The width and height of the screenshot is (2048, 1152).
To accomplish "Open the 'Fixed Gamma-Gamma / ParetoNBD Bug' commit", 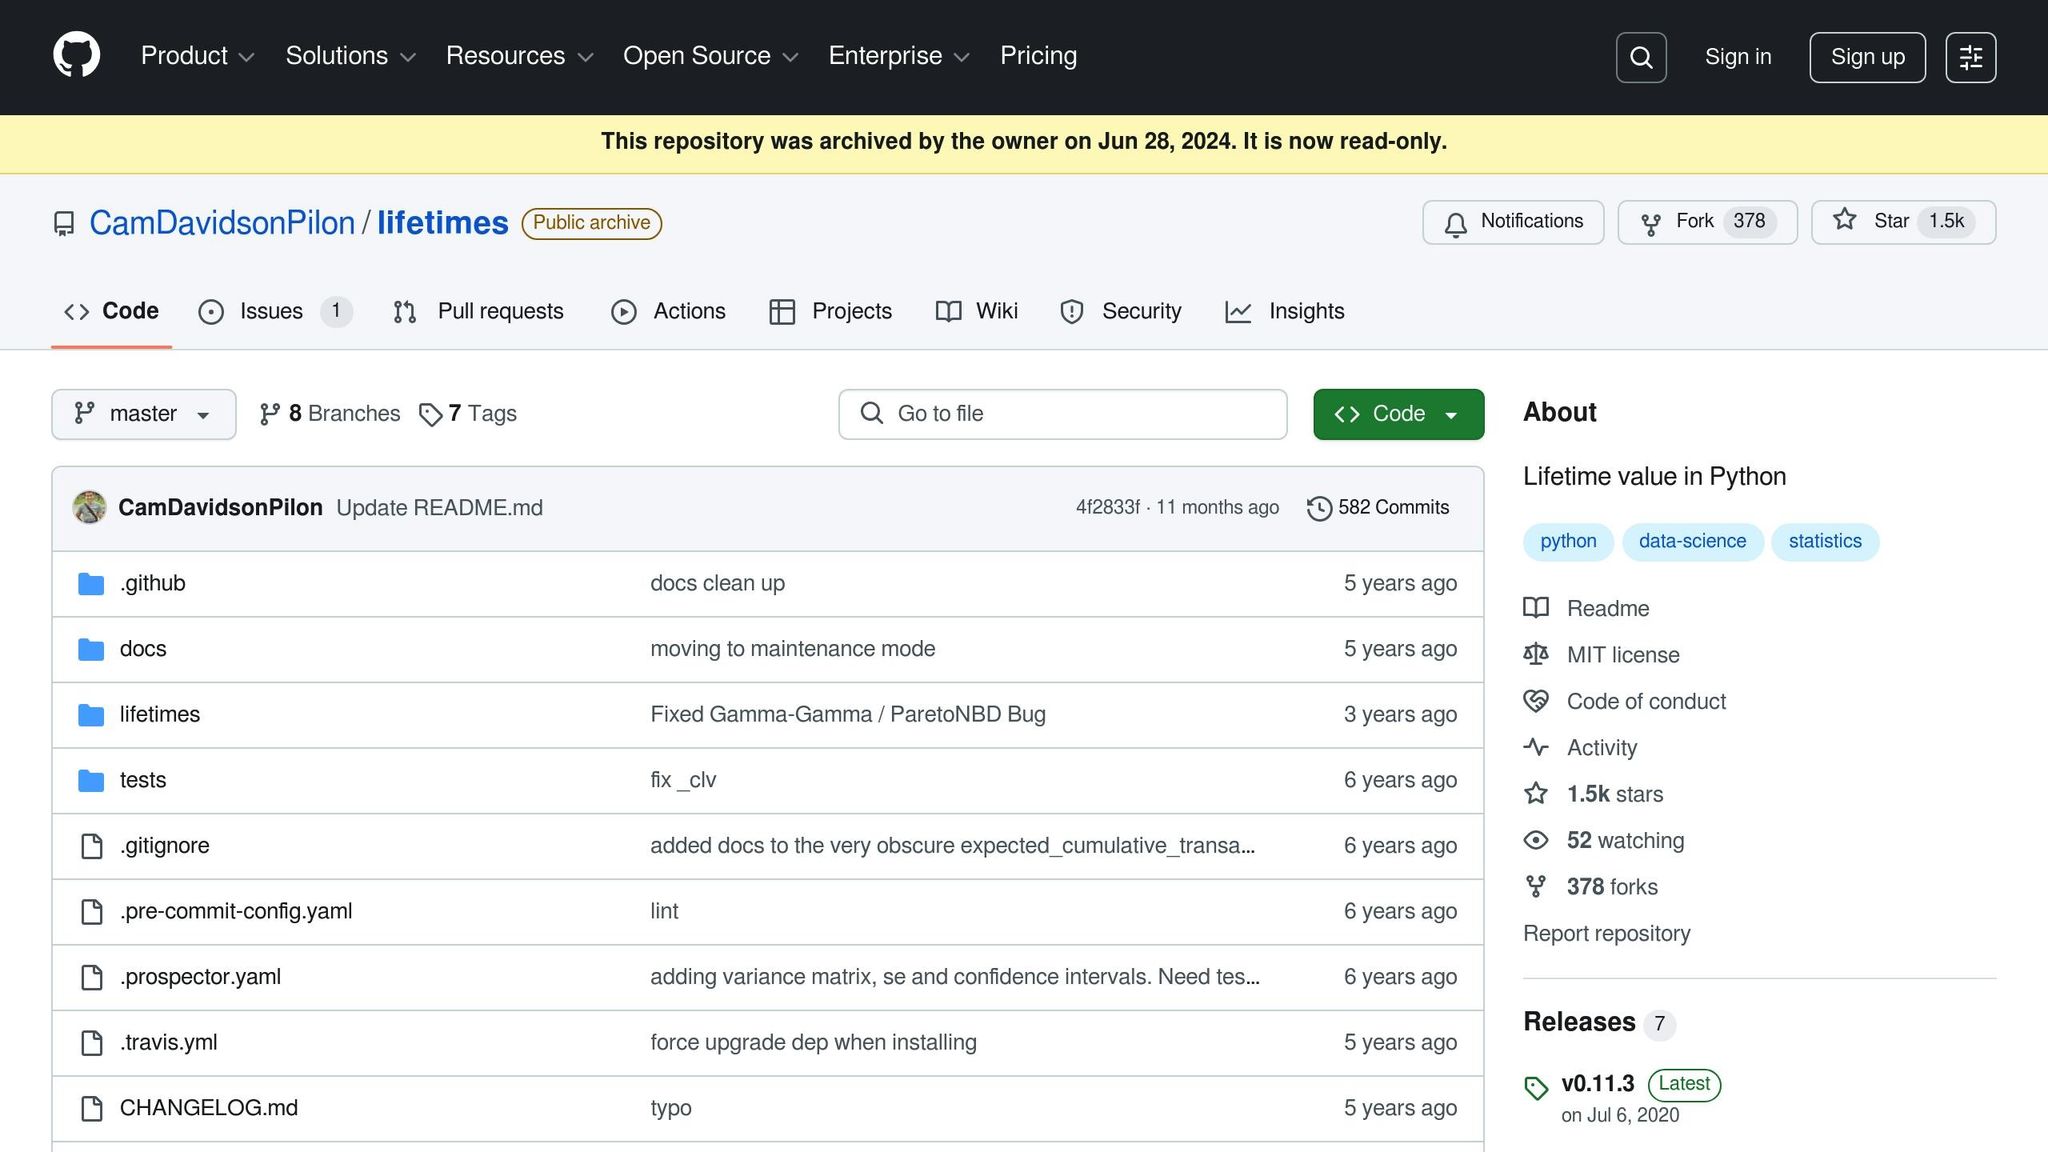I will pyautogui.click(x=848, y=715).
